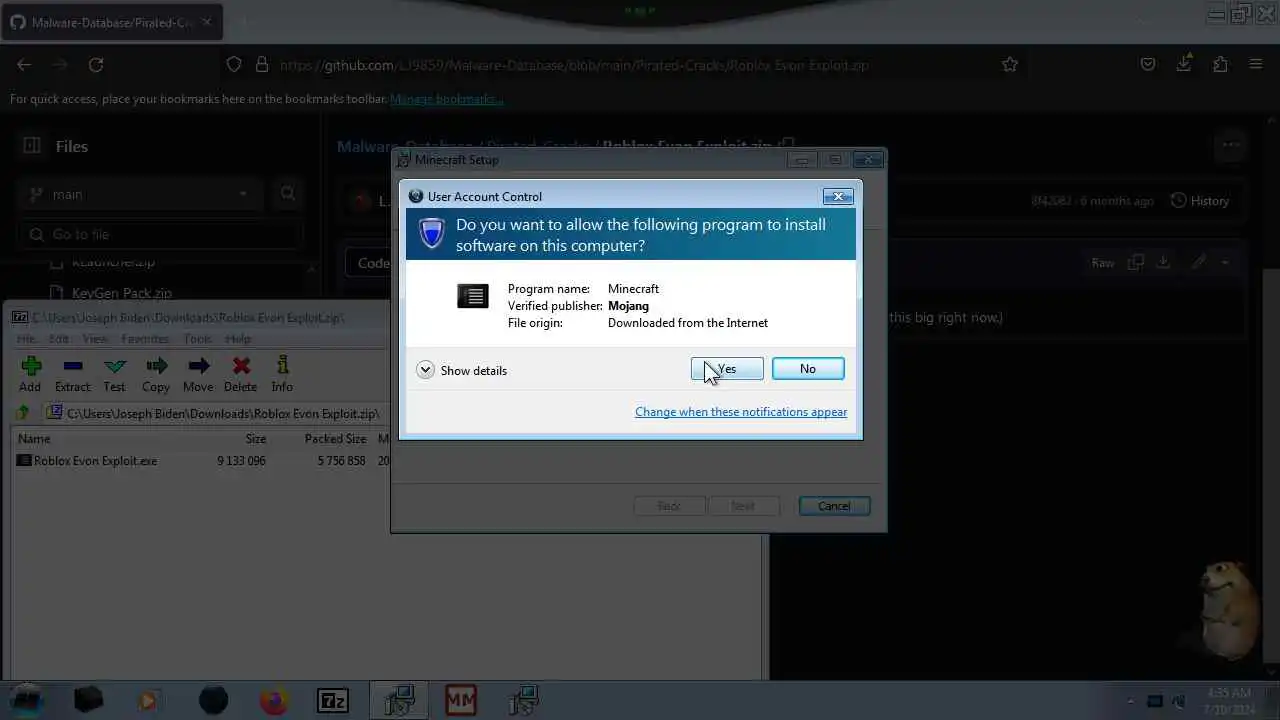Viewport: 1280px width, 720px height.
Task: Open the View menu in 7-Zip
Action: (x=95, y=339)
